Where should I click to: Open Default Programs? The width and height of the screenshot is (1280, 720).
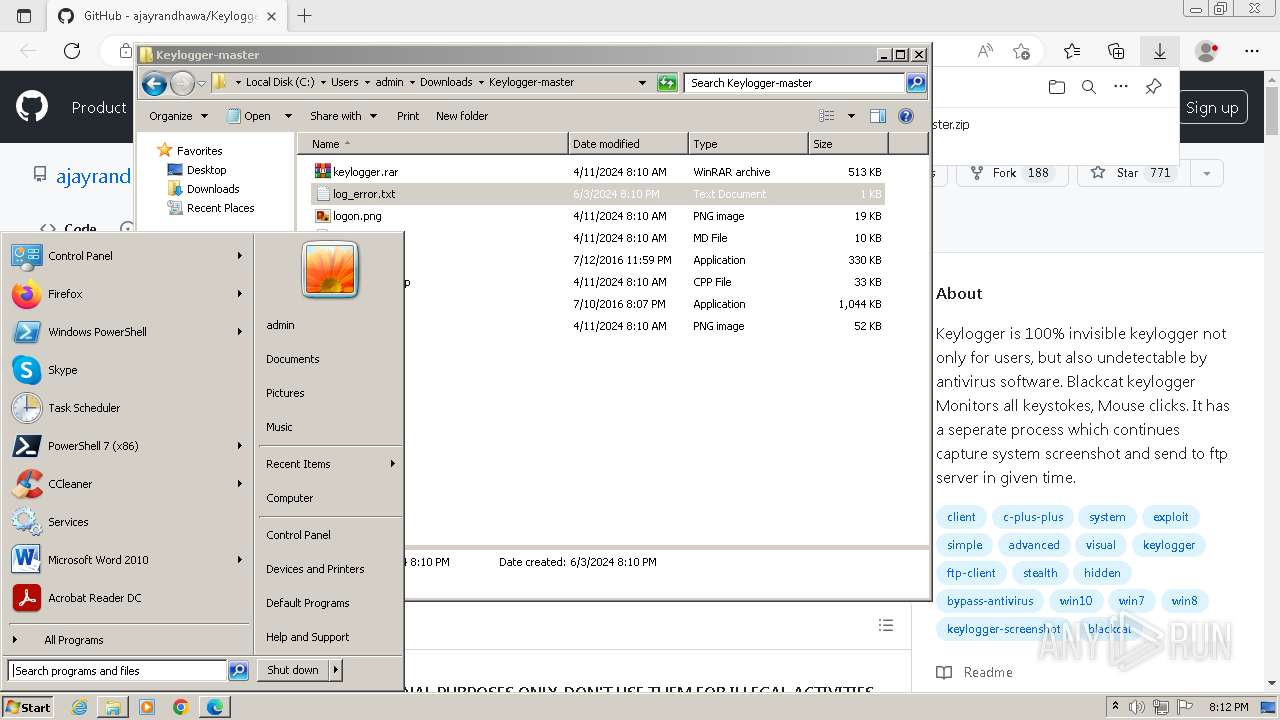tap(308, 603)
